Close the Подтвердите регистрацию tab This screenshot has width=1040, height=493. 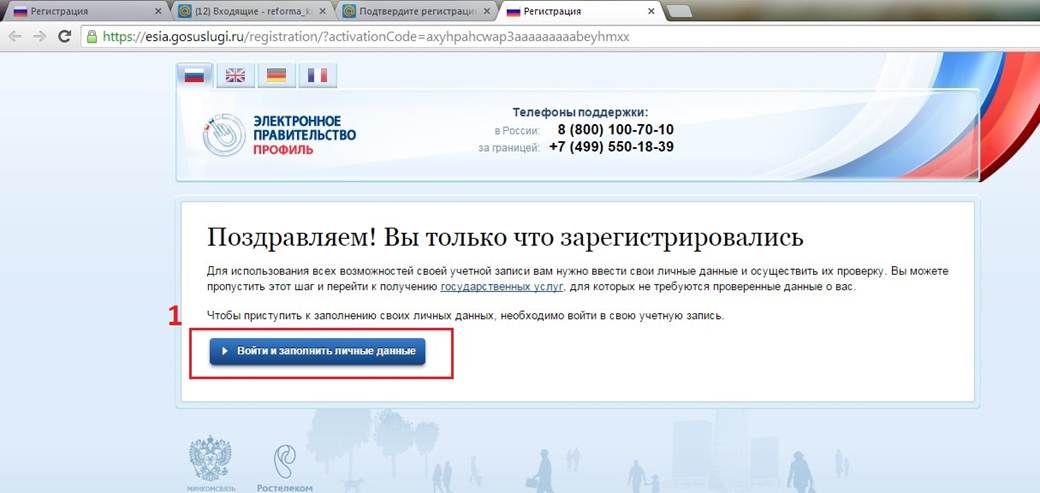coord(486,11)
